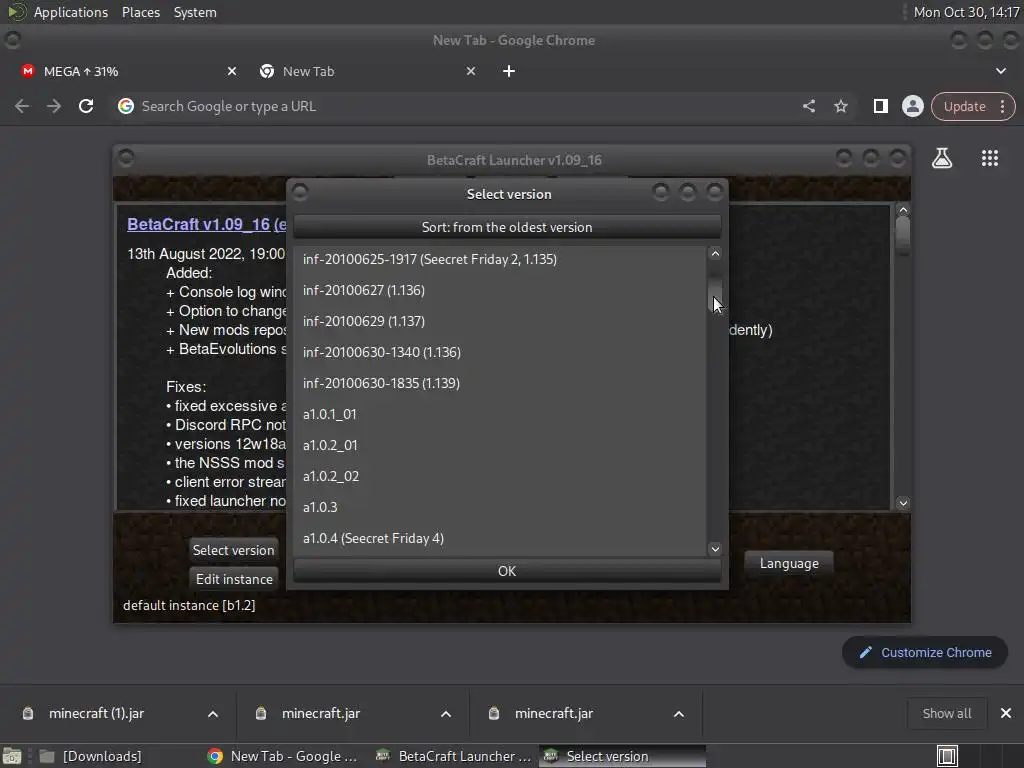
Task: Select version a1.0.3
Action: 500,507
